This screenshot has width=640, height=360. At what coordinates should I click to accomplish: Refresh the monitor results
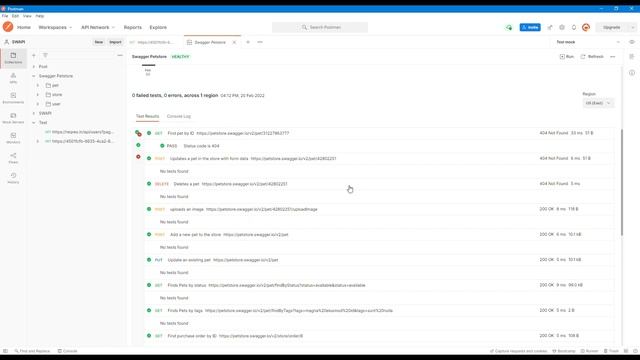point(592,57)
